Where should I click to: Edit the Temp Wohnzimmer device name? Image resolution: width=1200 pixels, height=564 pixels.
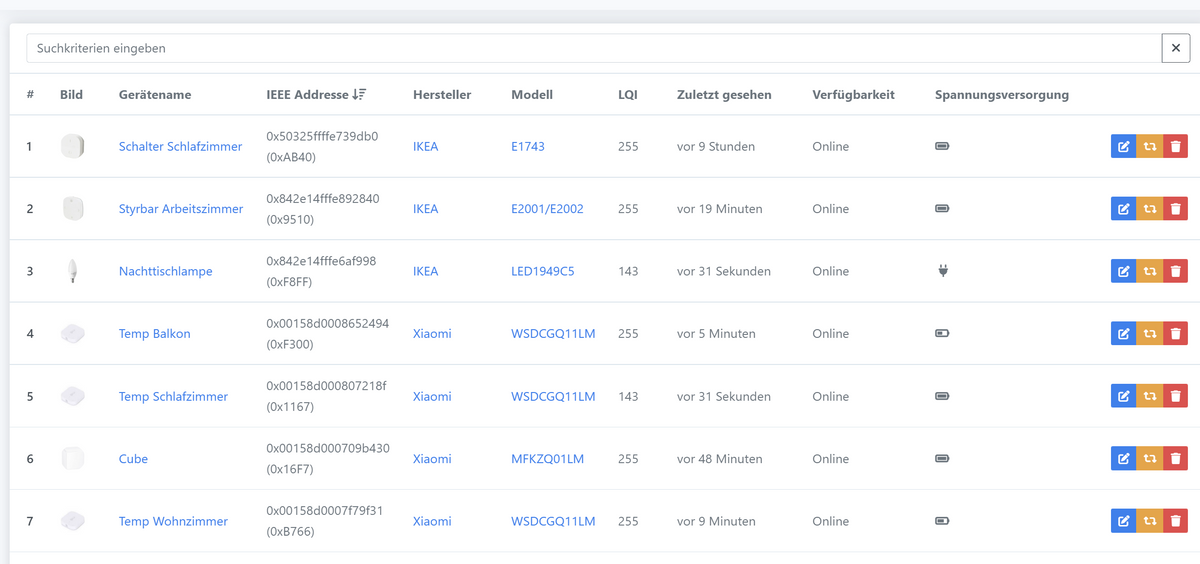point(1123,521)
